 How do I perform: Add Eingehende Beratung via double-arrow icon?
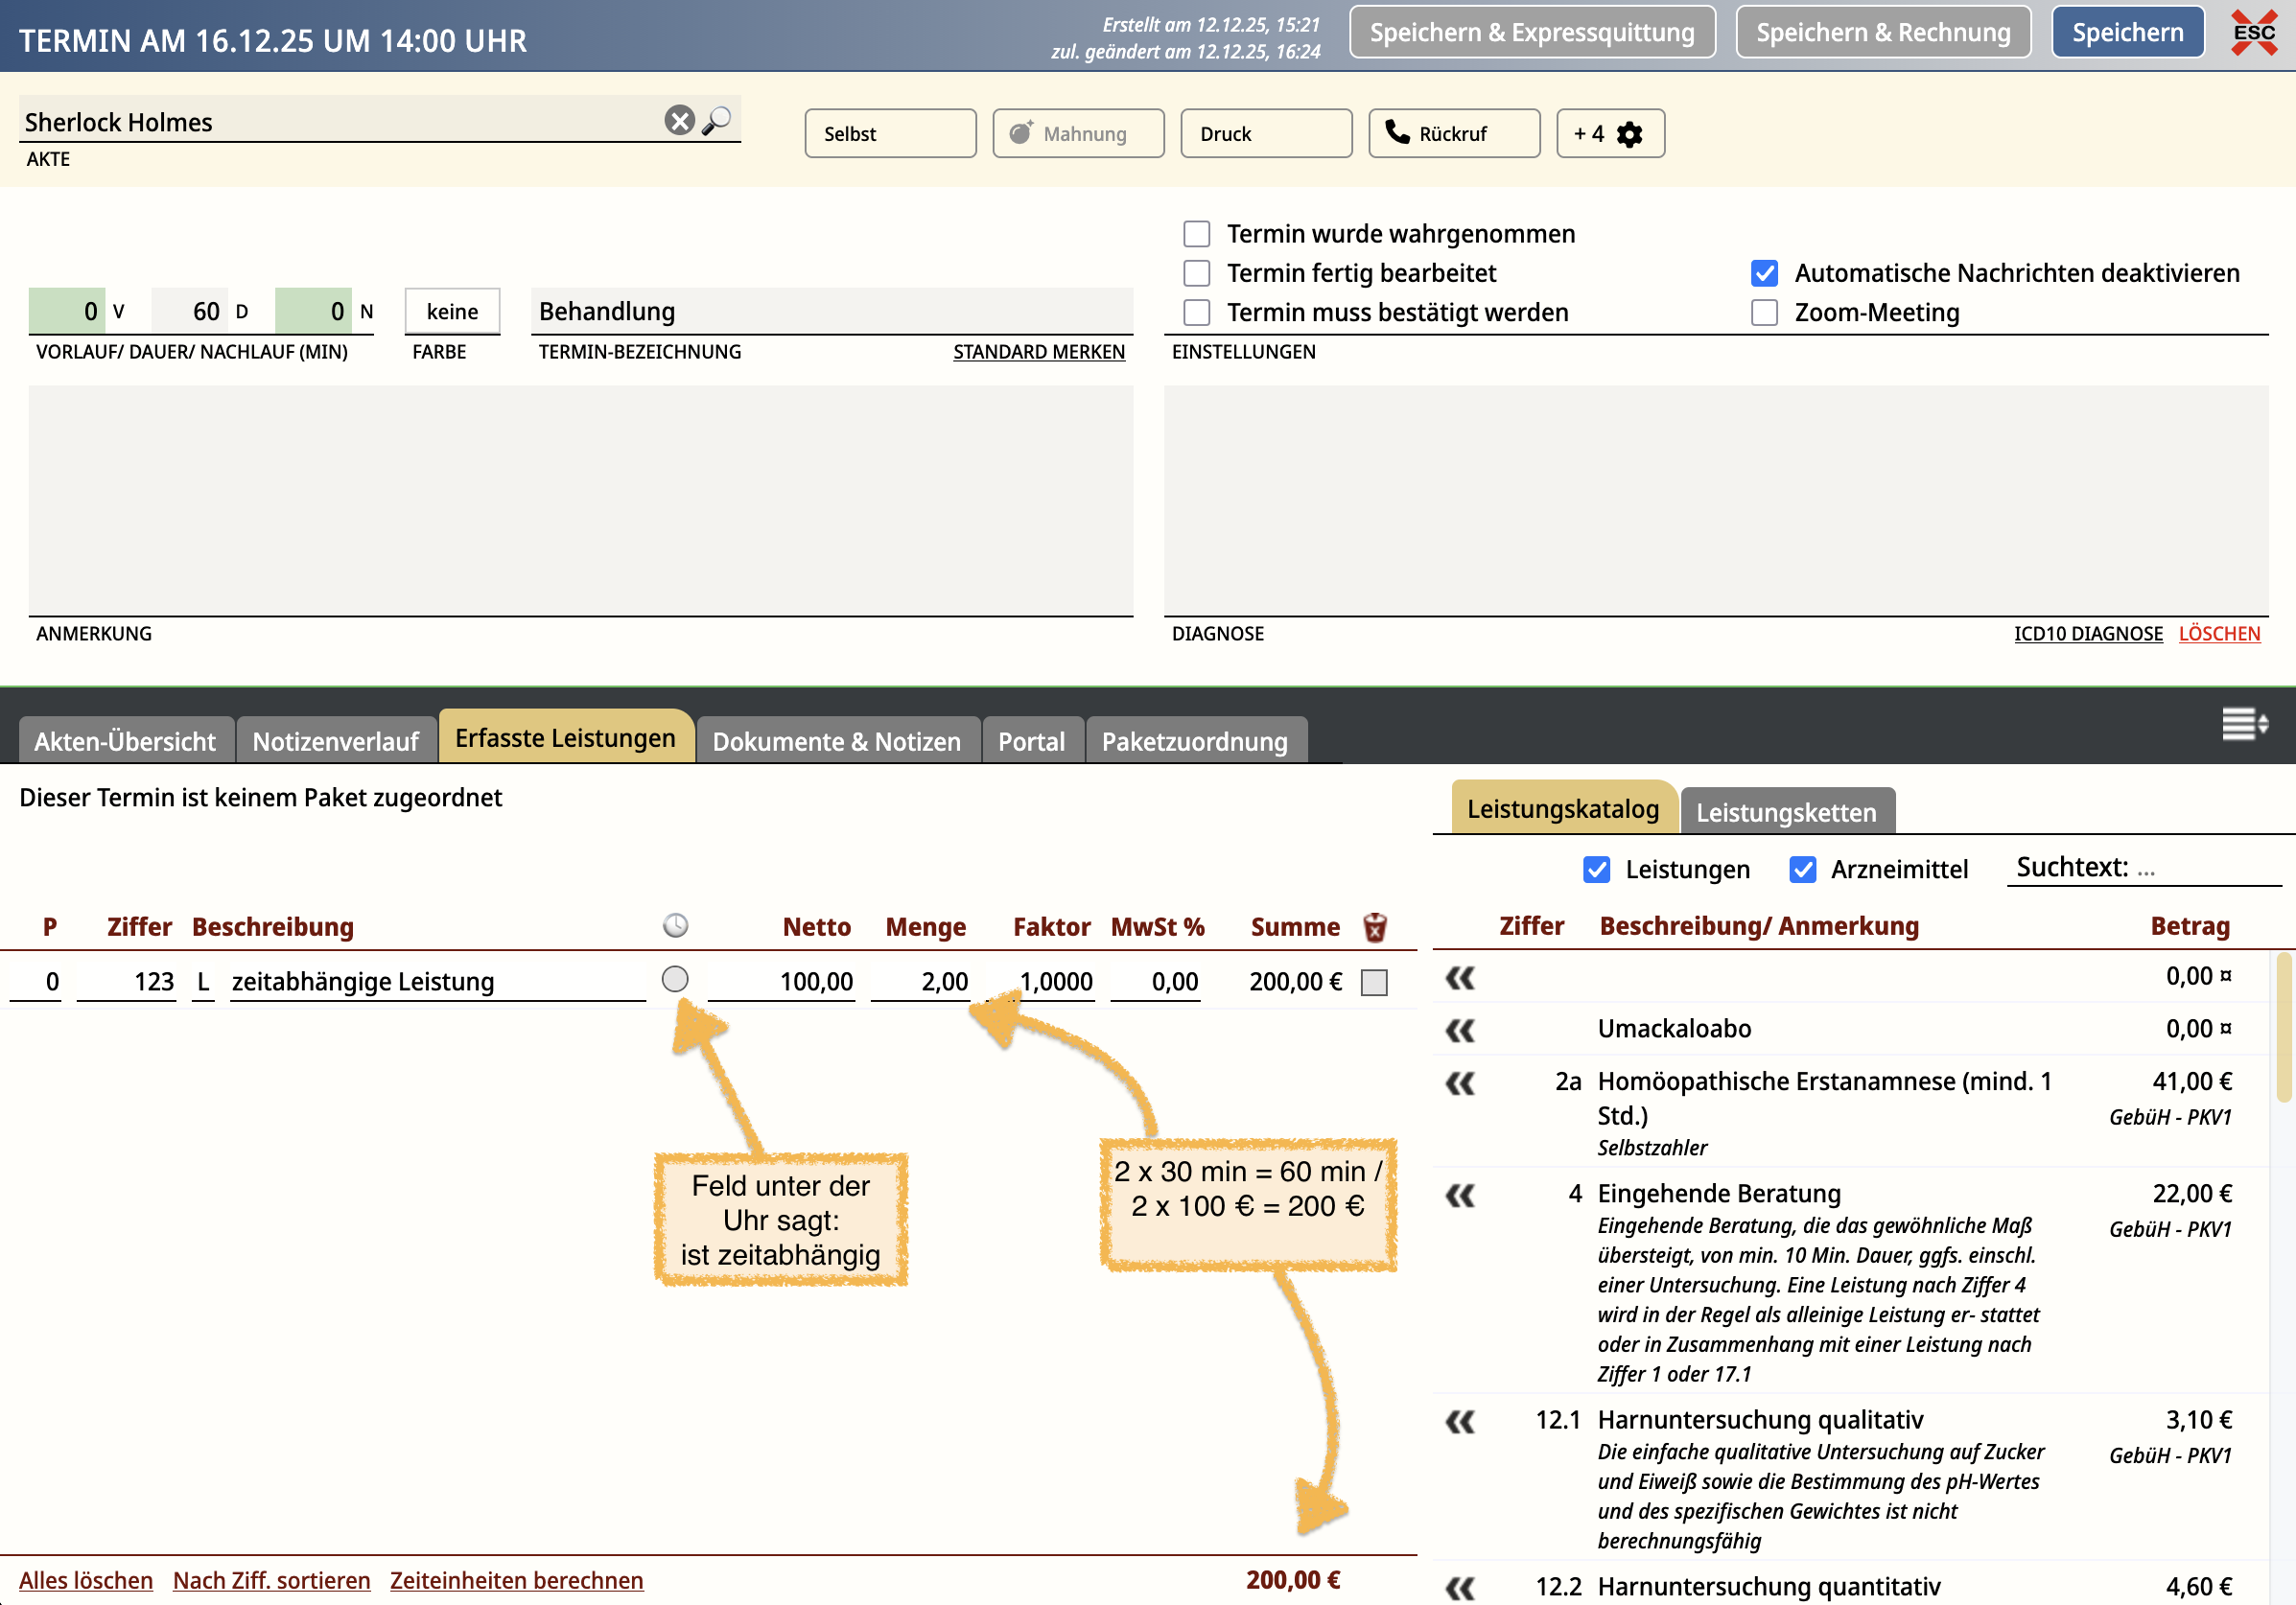click(x=1460, y=1195)
